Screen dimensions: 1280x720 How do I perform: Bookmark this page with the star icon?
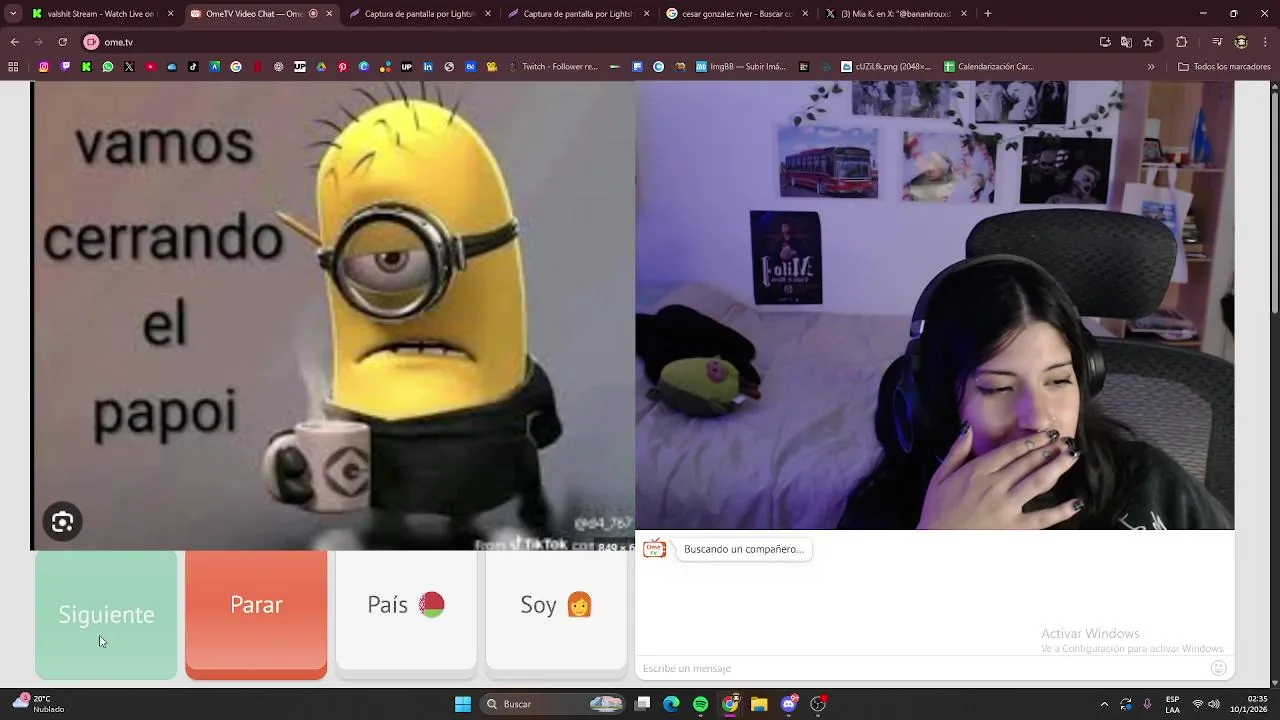point(1148,42)
